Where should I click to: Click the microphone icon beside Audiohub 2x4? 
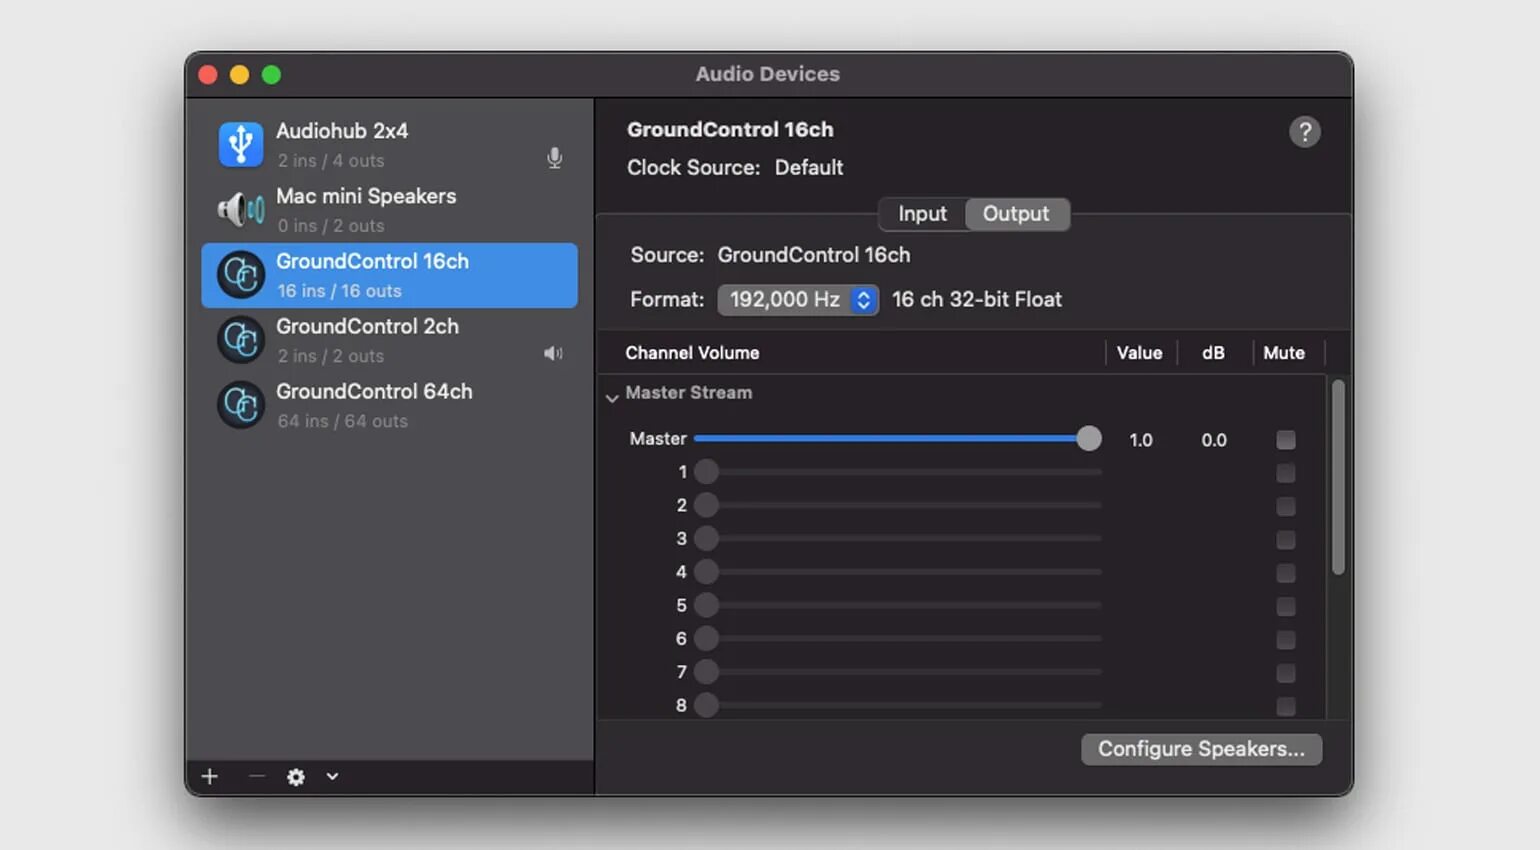pyautogui.click(x=554, y=158)
